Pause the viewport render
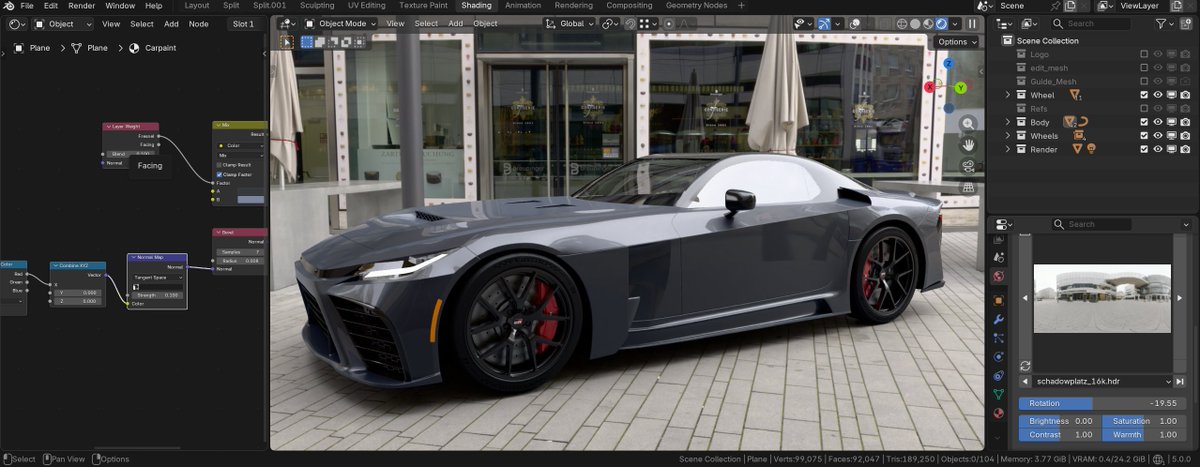This screenshot has width=1200, height=467. pyautogui.click(x=972, y=23)
